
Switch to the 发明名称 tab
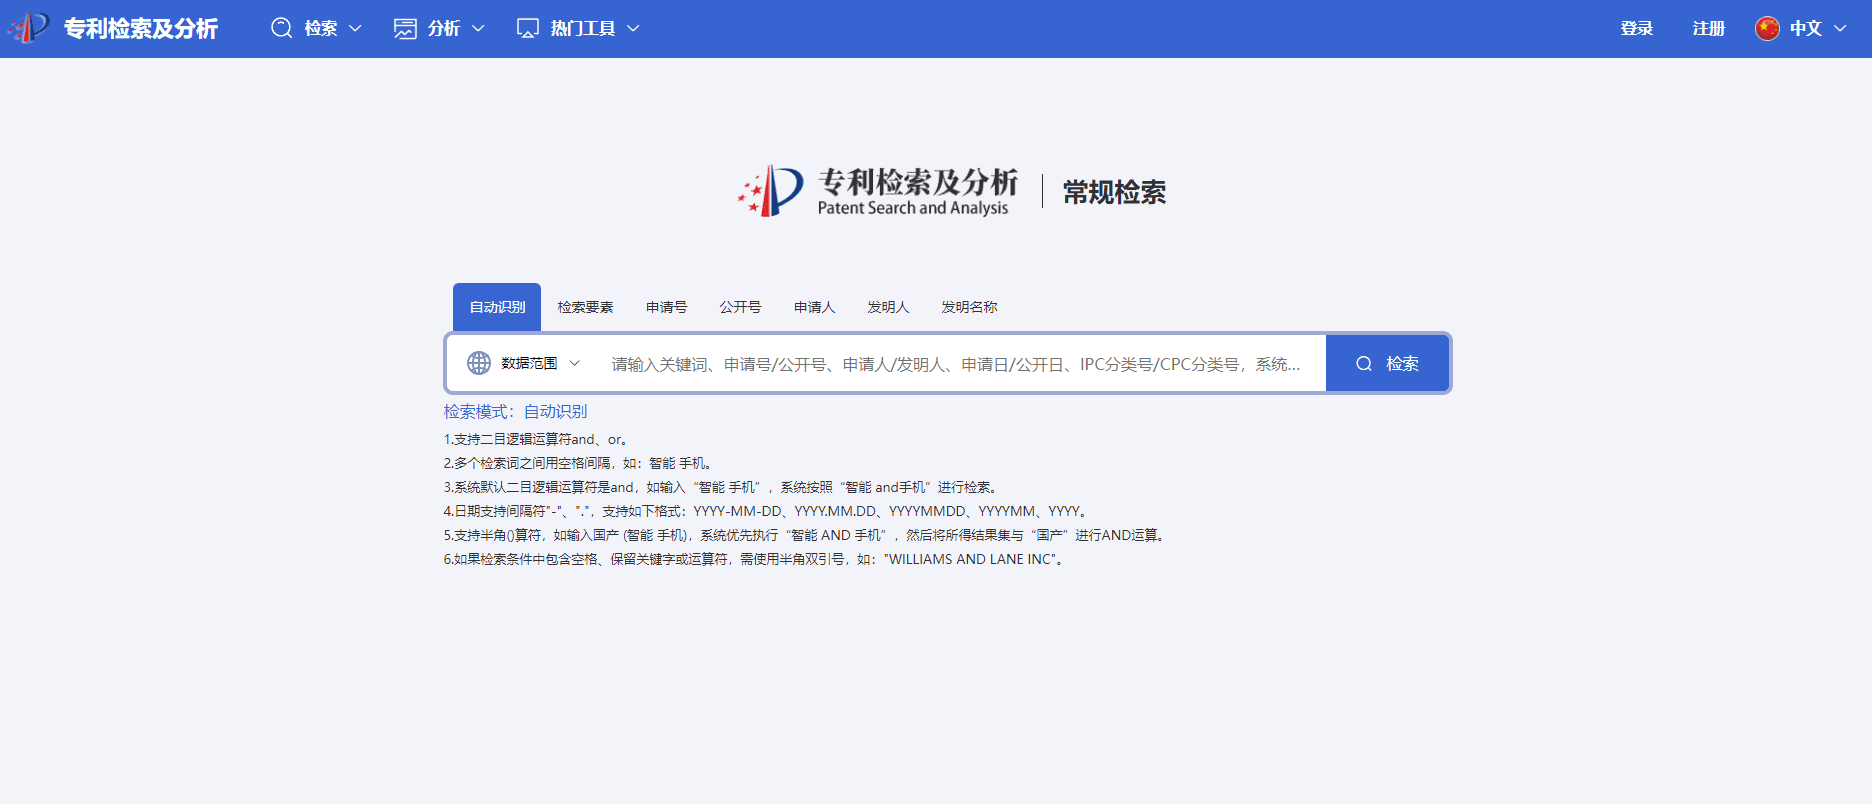[x=970, y=307]
